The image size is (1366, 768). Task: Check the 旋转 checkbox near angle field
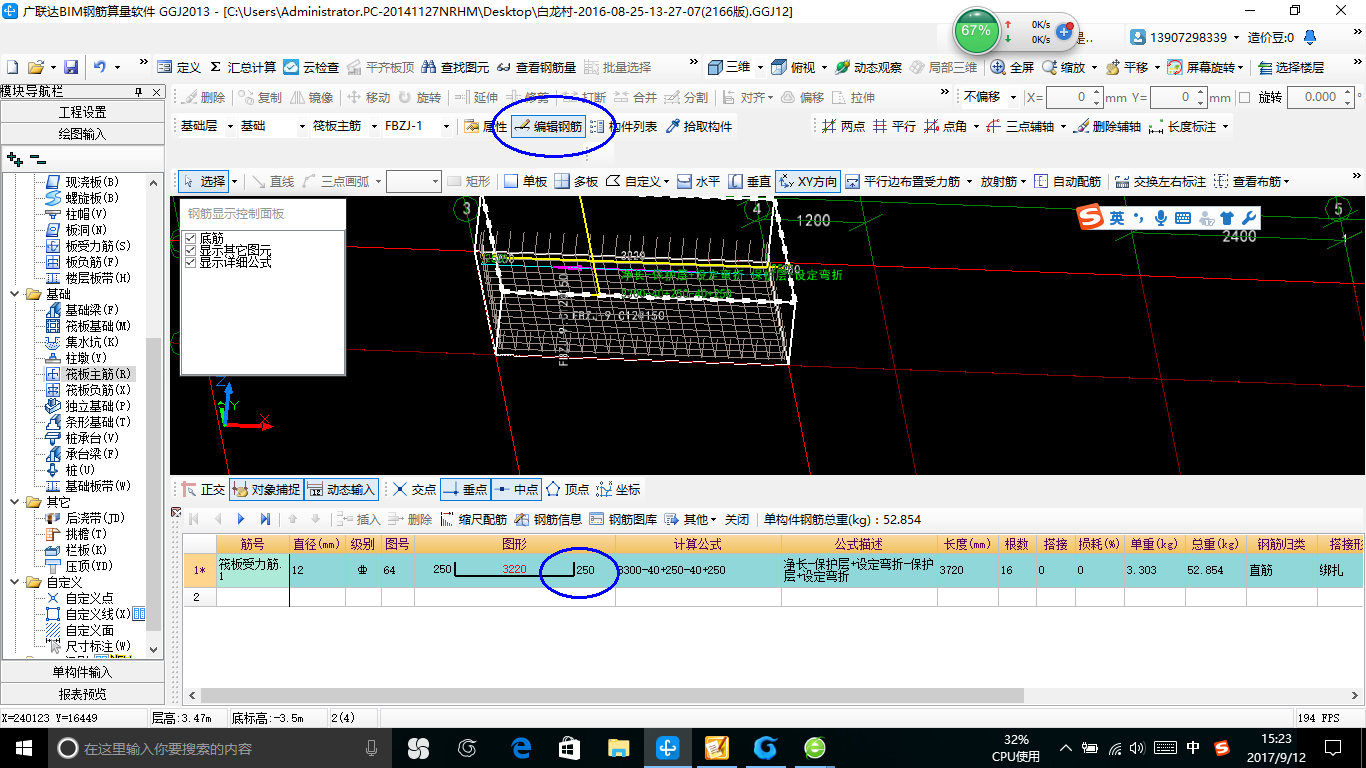pyautogui.click(x=1244, y=97)
